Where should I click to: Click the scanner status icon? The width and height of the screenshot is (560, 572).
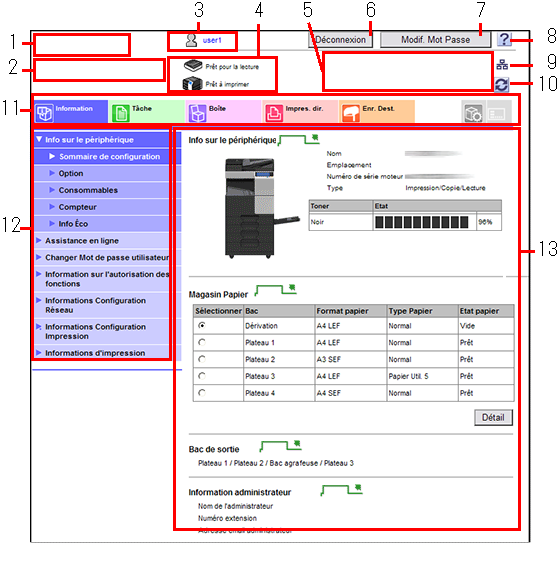pyautogui.click(x=193, y=66)
